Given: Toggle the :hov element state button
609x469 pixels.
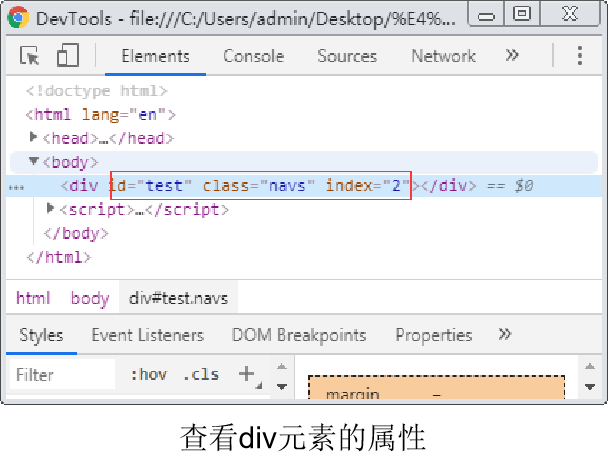Looking at the screenshot, I should pyautogui.click(x=149, y=375).
